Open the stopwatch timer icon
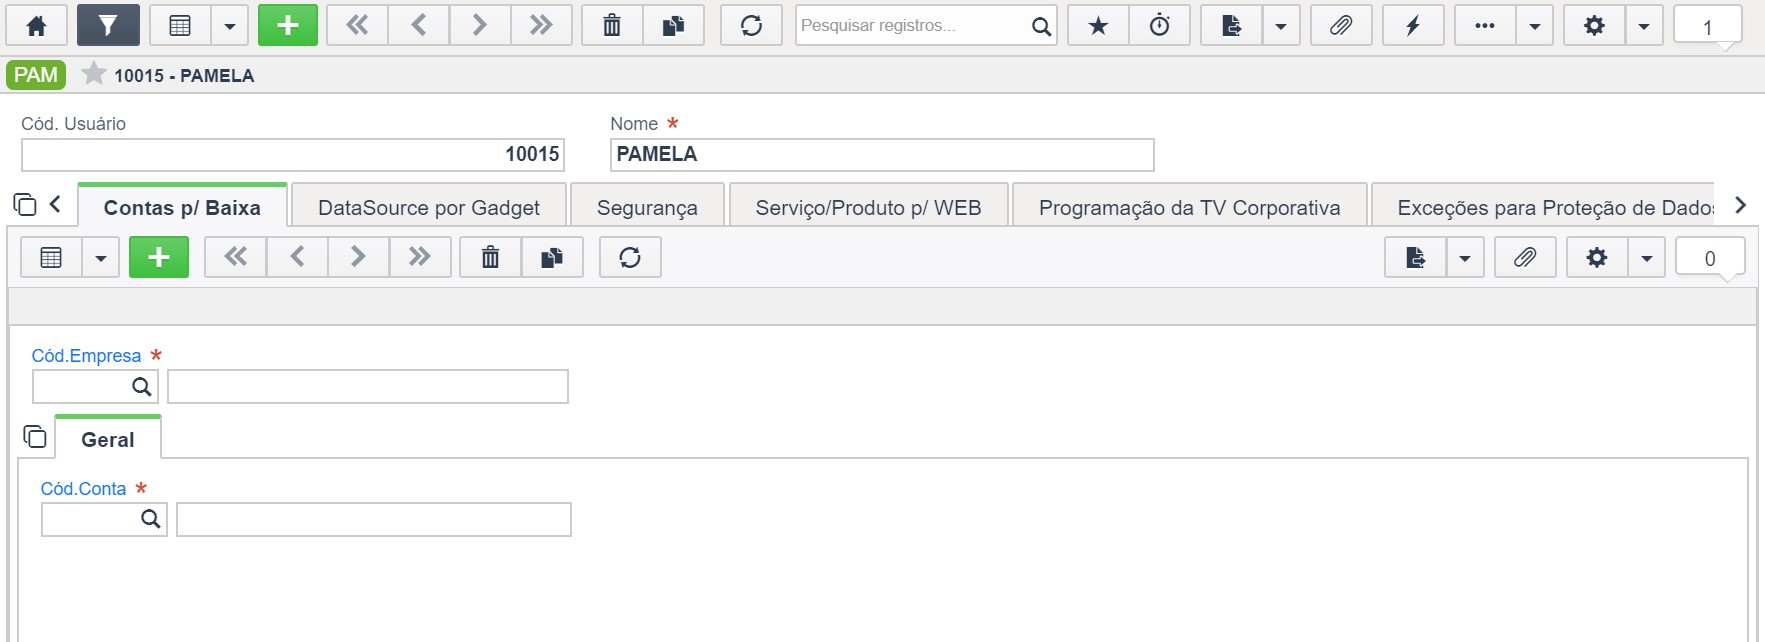This screenshot has width=1765, height=642. tap(1159, 26)
